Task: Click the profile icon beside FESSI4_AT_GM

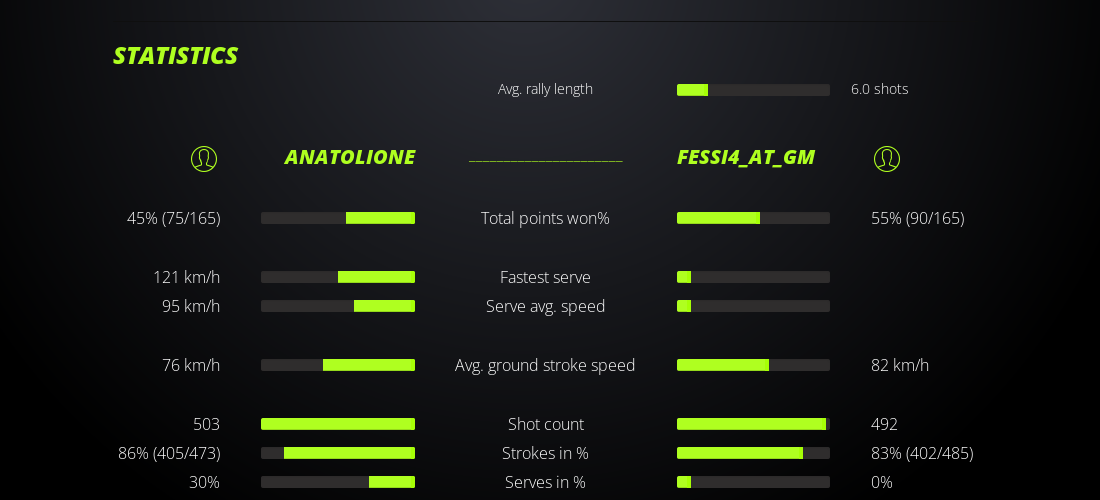Action: [x=887, y=158]
